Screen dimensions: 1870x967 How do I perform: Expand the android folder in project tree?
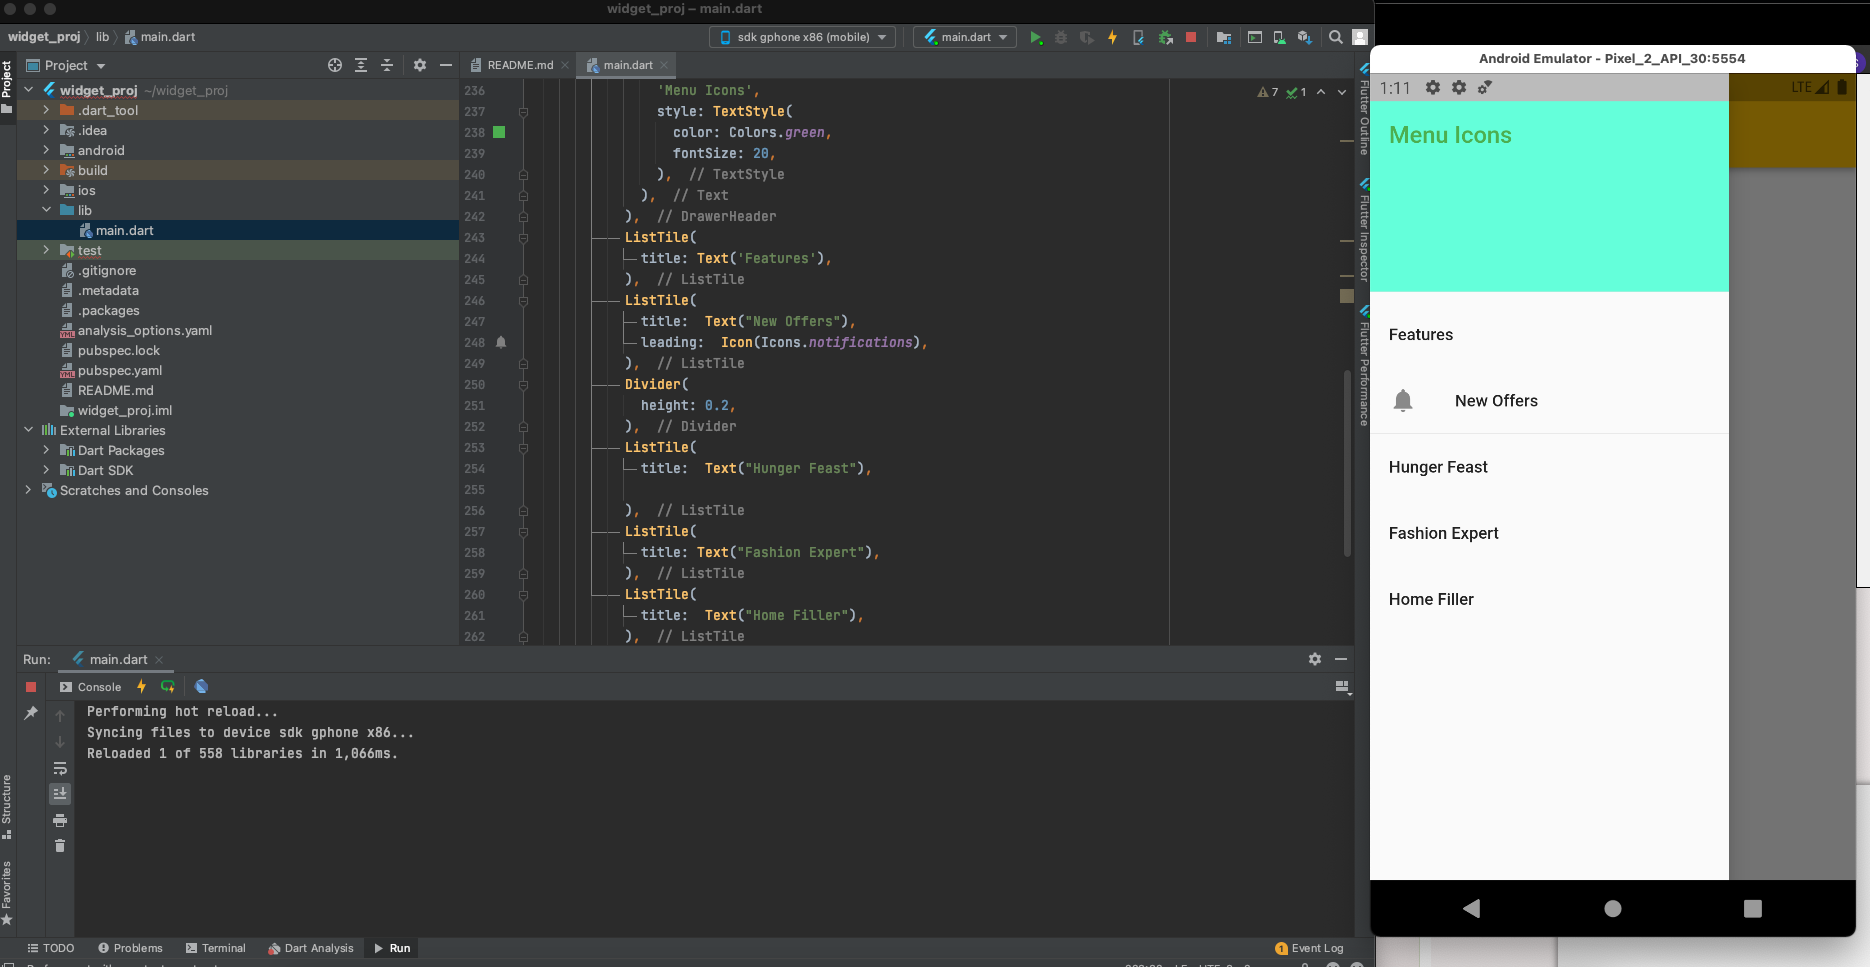(46, 150)
